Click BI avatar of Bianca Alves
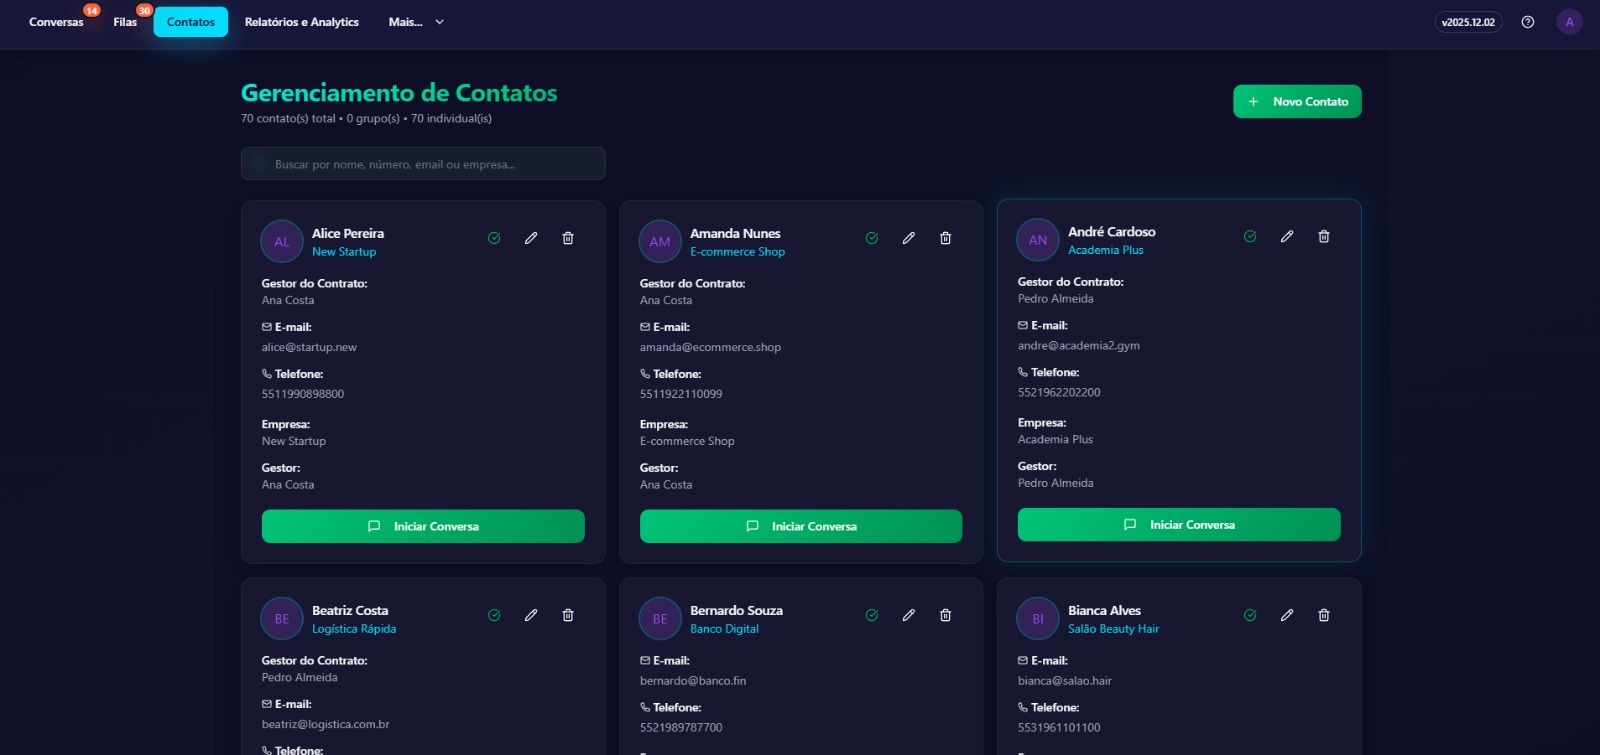 click(x=1038, y=618)
